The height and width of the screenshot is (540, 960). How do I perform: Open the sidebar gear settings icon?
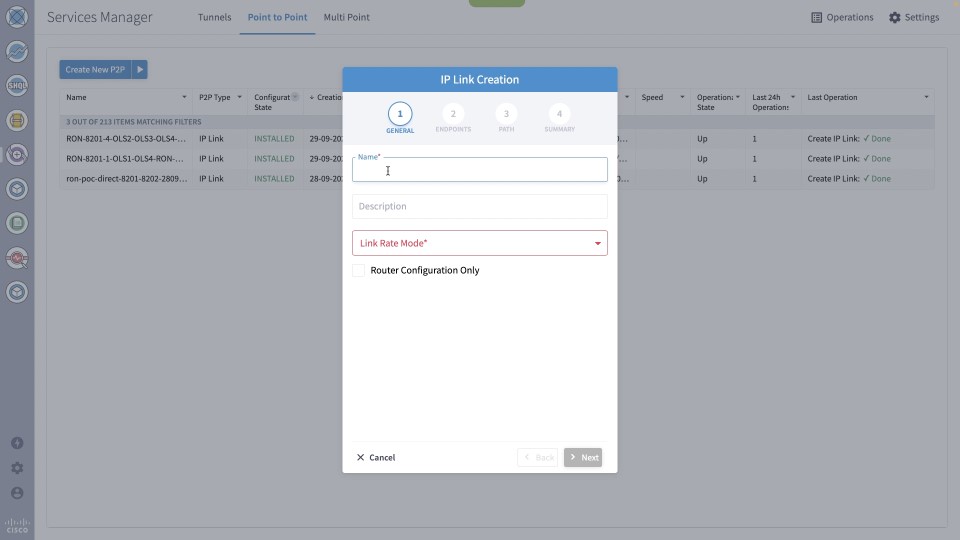[17, 468]
